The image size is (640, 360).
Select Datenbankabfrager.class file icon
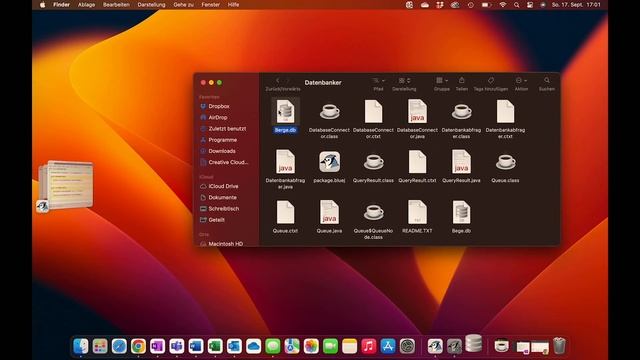click(461, 111)
